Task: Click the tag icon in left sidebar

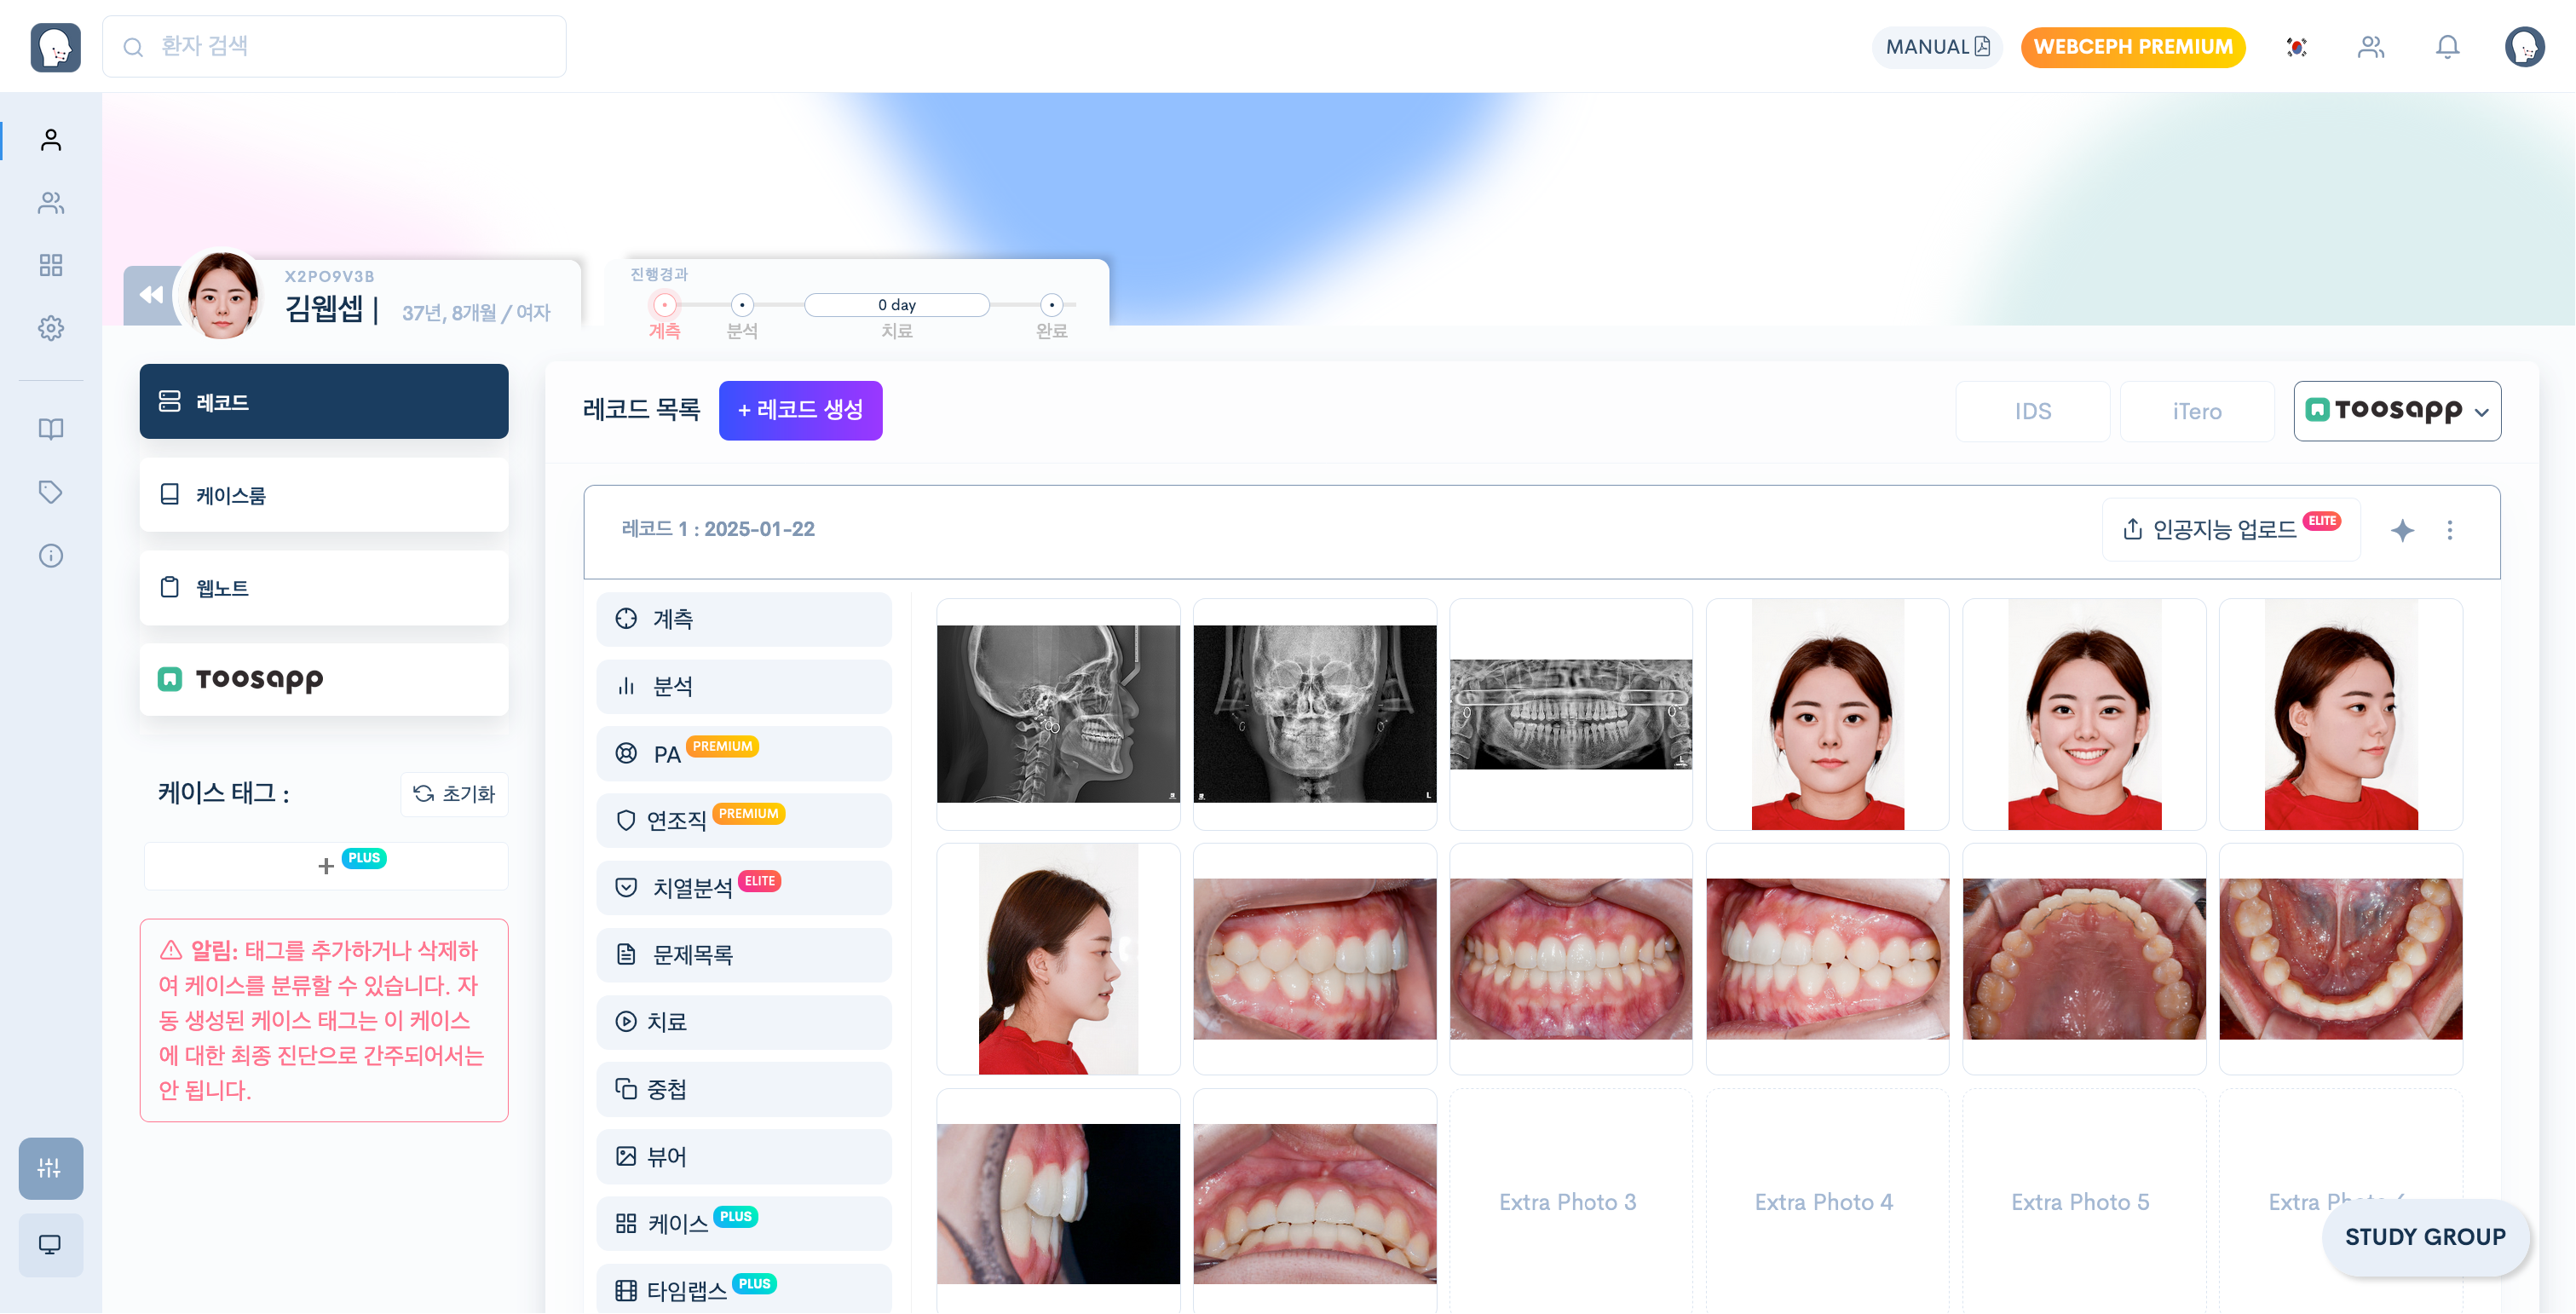Action: 51,492
